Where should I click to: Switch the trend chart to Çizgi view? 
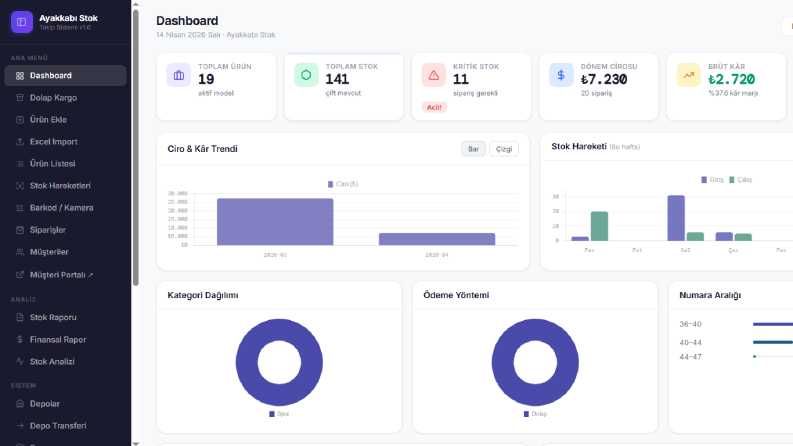coord(504,149)
